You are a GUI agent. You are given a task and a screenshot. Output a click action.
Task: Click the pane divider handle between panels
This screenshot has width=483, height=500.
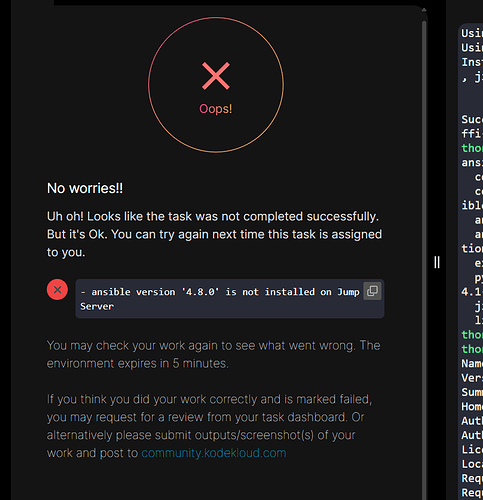[x=437, y=262]
